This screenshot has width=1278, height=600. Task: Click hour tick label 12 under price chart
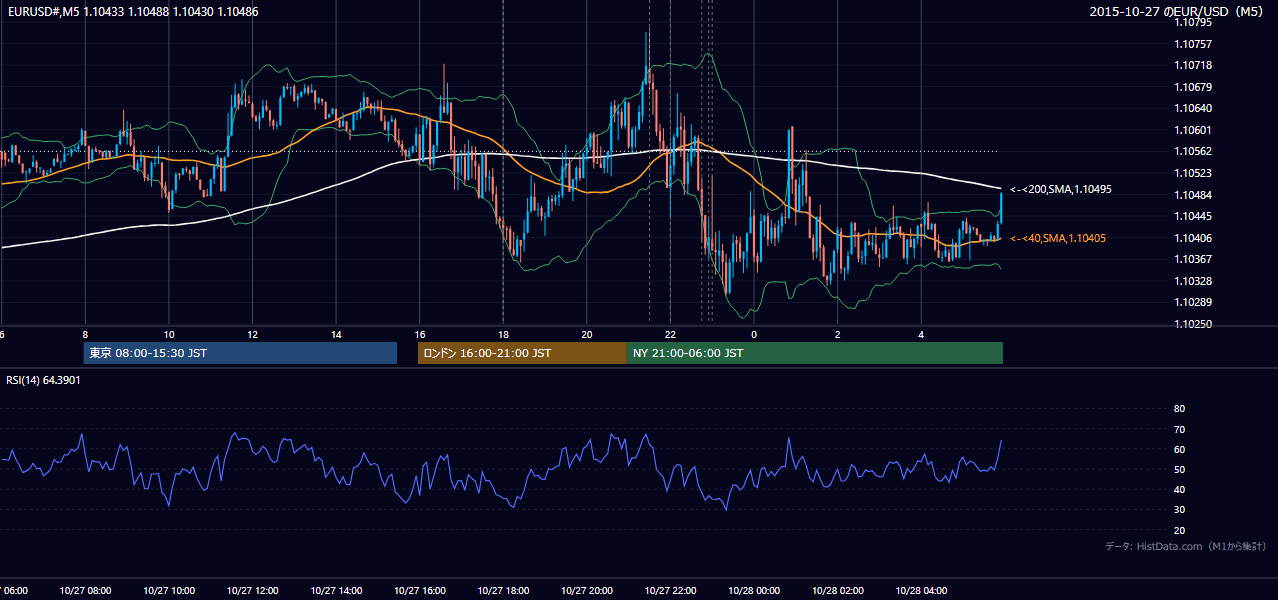[252, 335]
